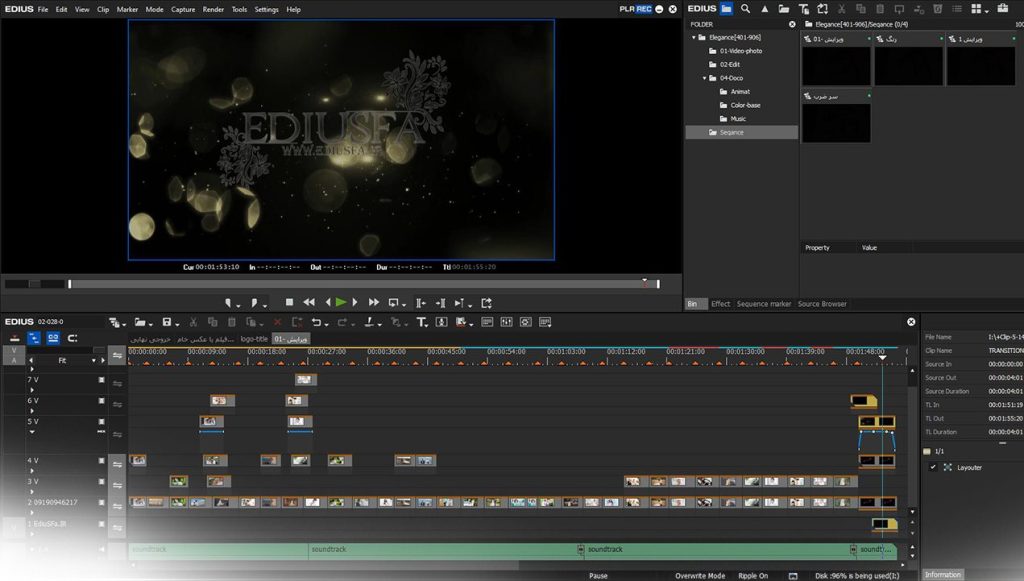Viewport: 1024px width, 581px height.
Task: Set the In point marker icon
Action: 228,303
